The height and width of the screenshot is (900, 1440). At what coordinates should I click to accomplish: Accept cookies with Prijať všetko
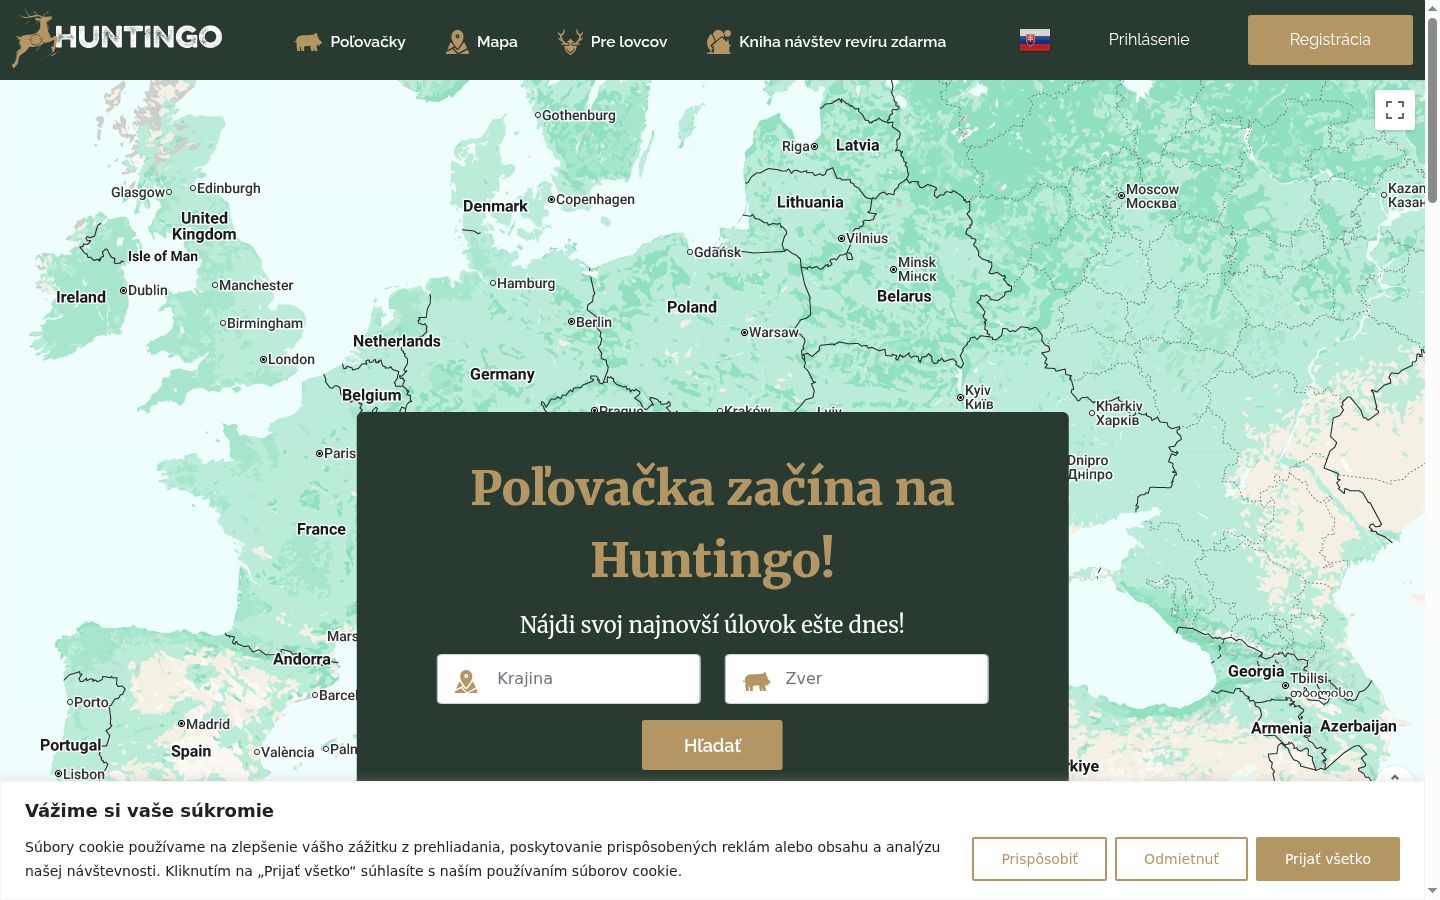pos(1328,859)
